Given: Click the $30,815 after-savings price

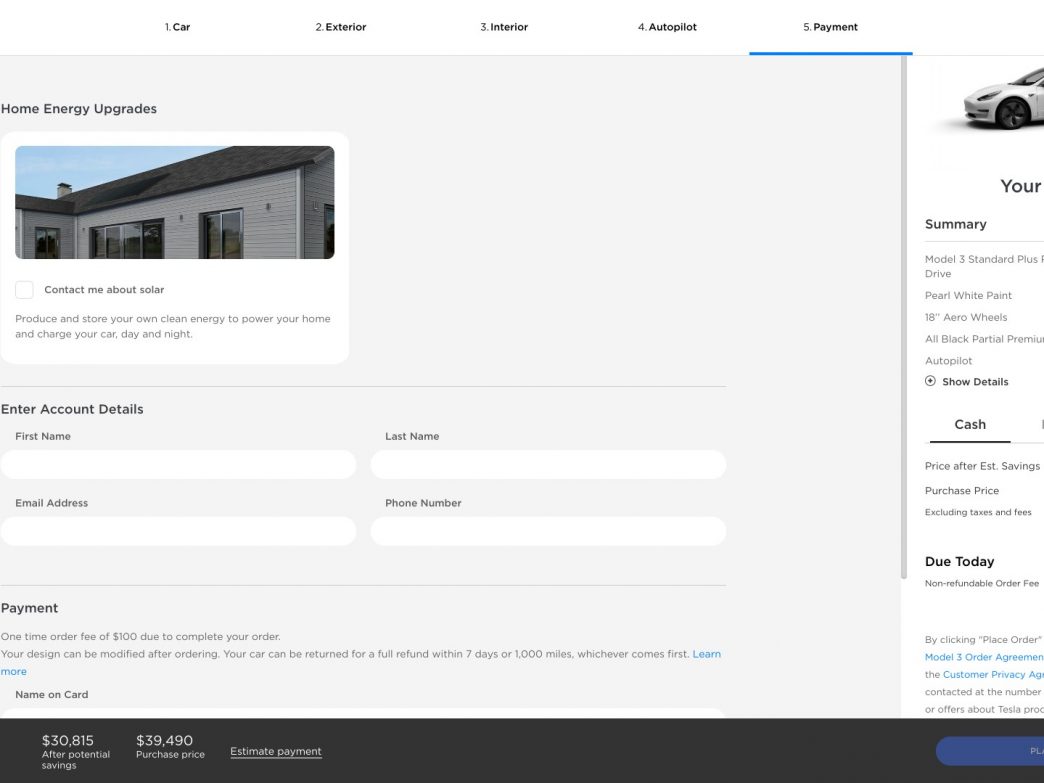Looking at the screenshot, I should (x=68, y=740).
